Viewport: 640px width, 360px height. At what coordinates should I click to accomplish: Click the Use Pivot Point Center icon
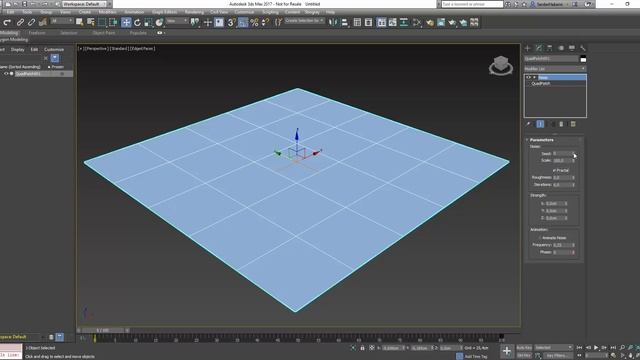tap(195, 22)
